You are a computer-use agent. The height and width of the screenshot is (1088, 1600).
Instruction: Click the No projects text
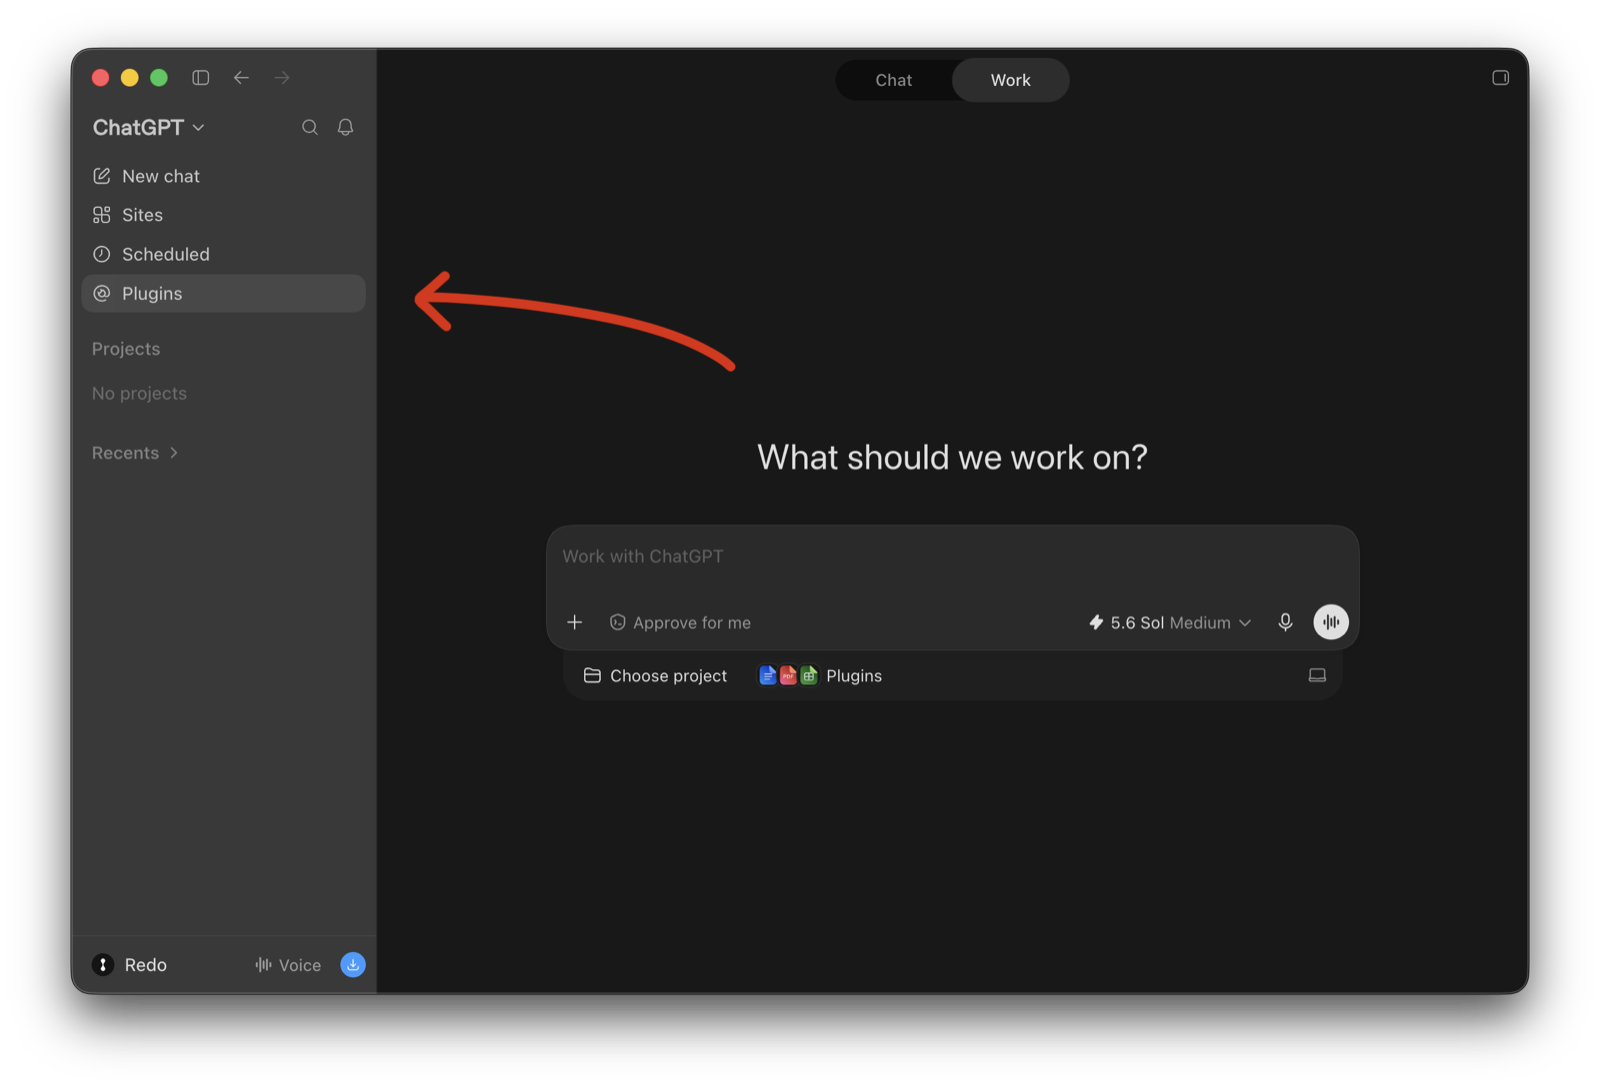(x=139, y=393)
